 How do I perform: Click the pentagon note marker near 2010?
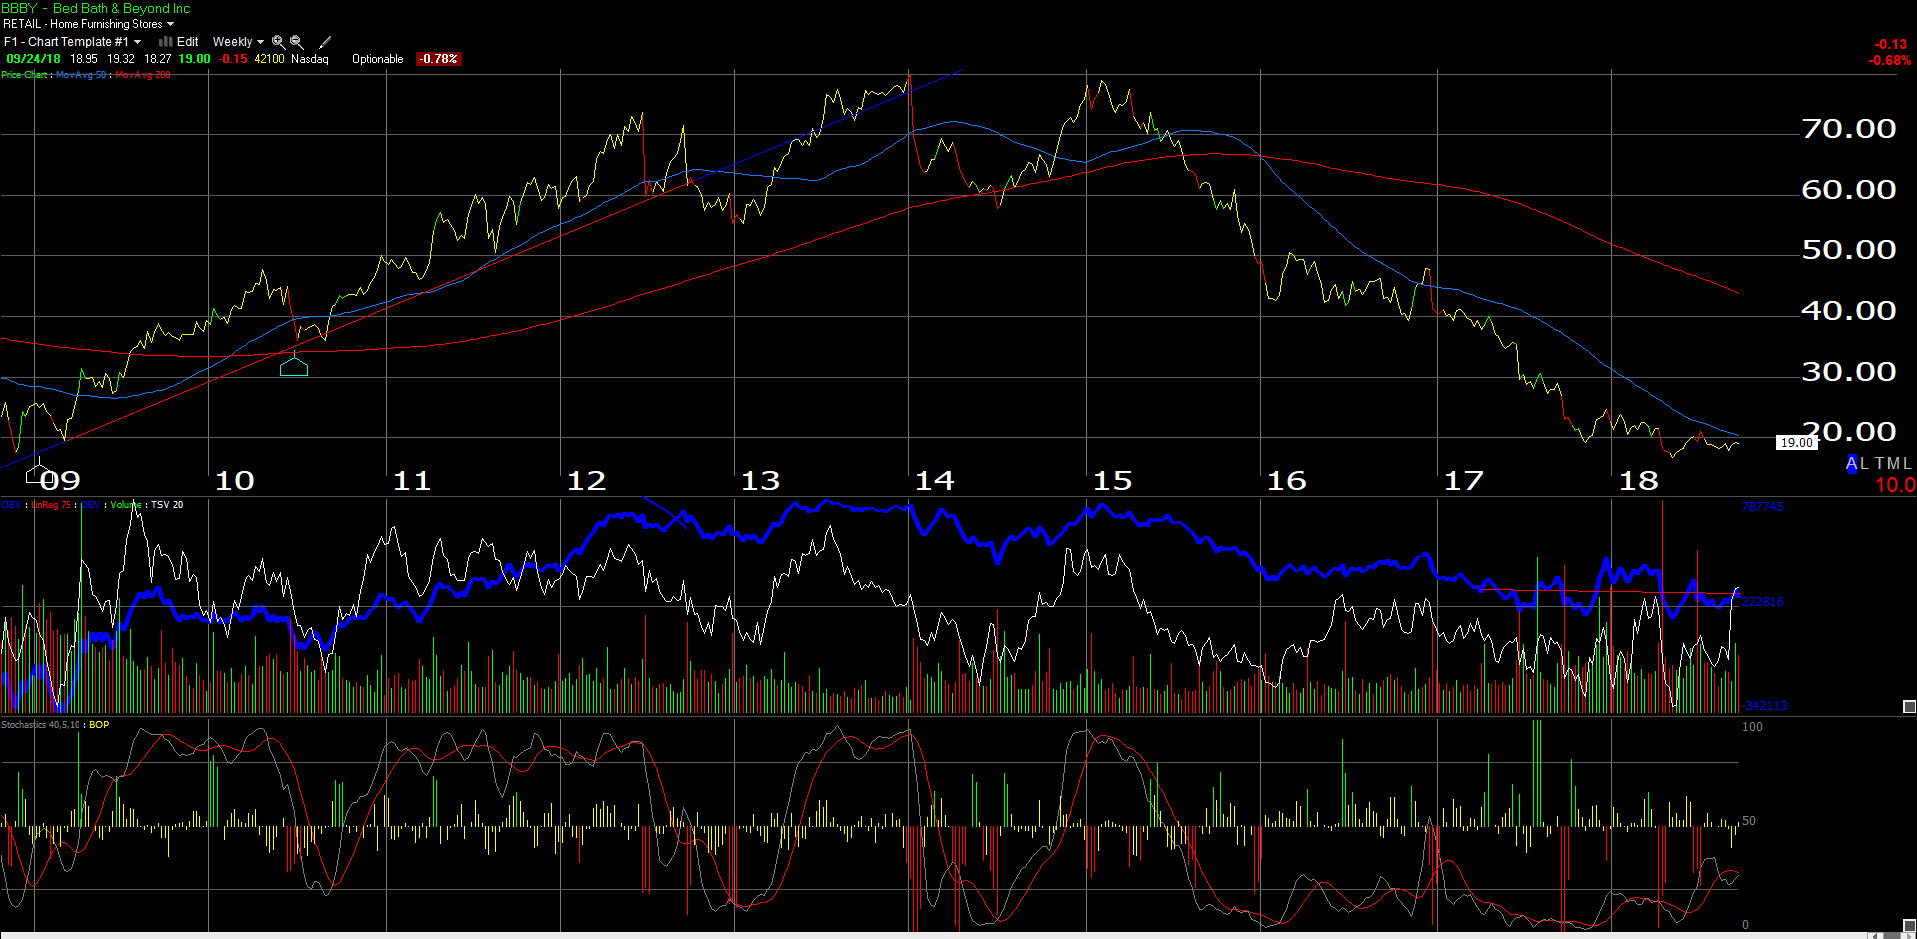pyautogui.click(x=294, y=366)
